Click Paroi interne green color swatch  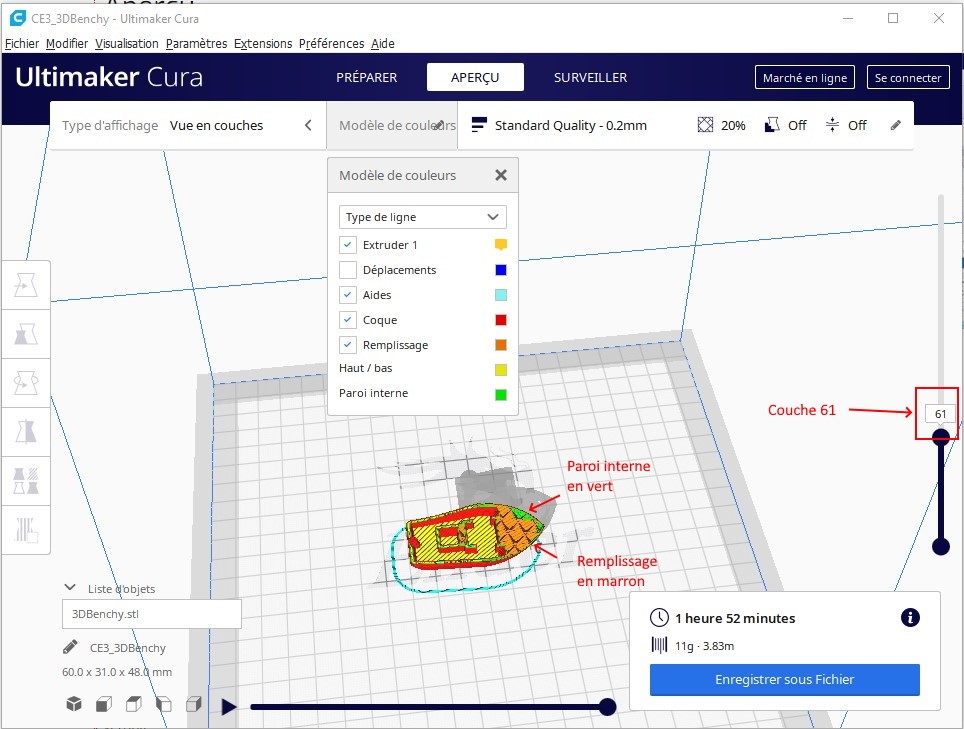[500, 395]
